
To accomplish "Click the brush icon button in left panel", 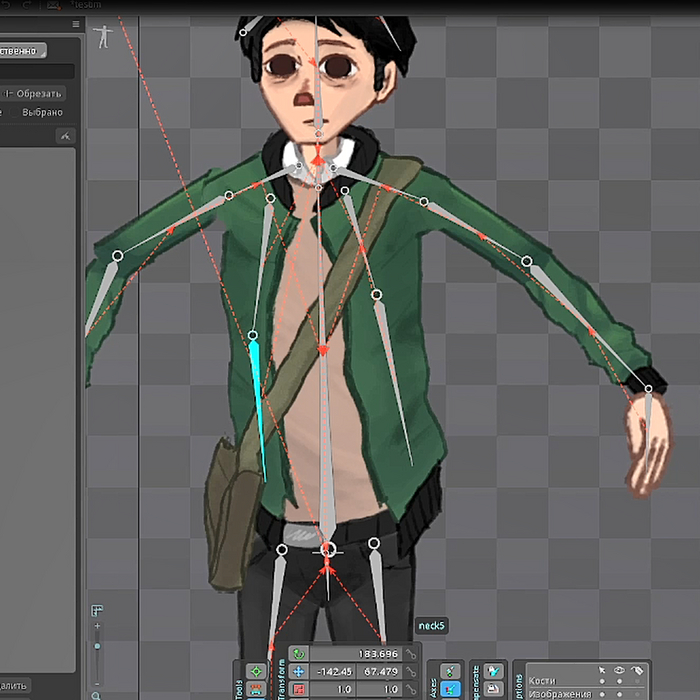I will pyautogui.click(x=65, y=136).
